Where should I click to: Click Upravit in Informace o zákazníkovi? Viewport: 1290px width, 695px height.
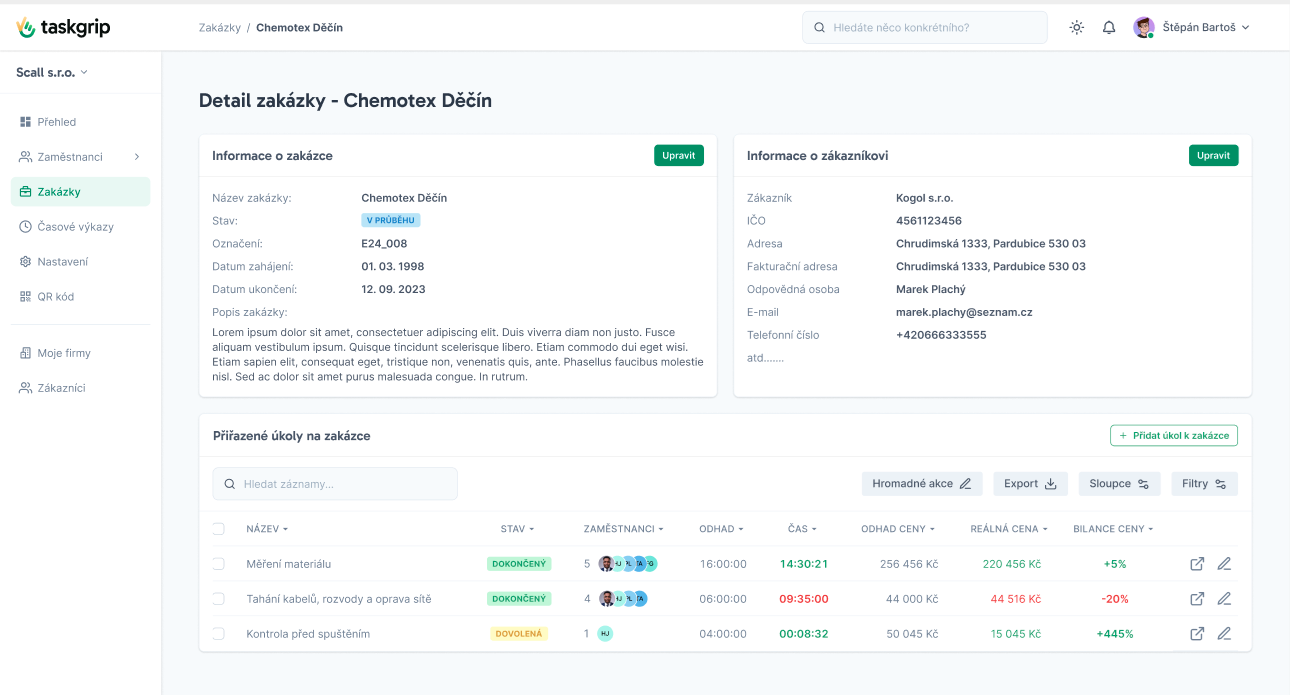click(x=1213, y=156)
